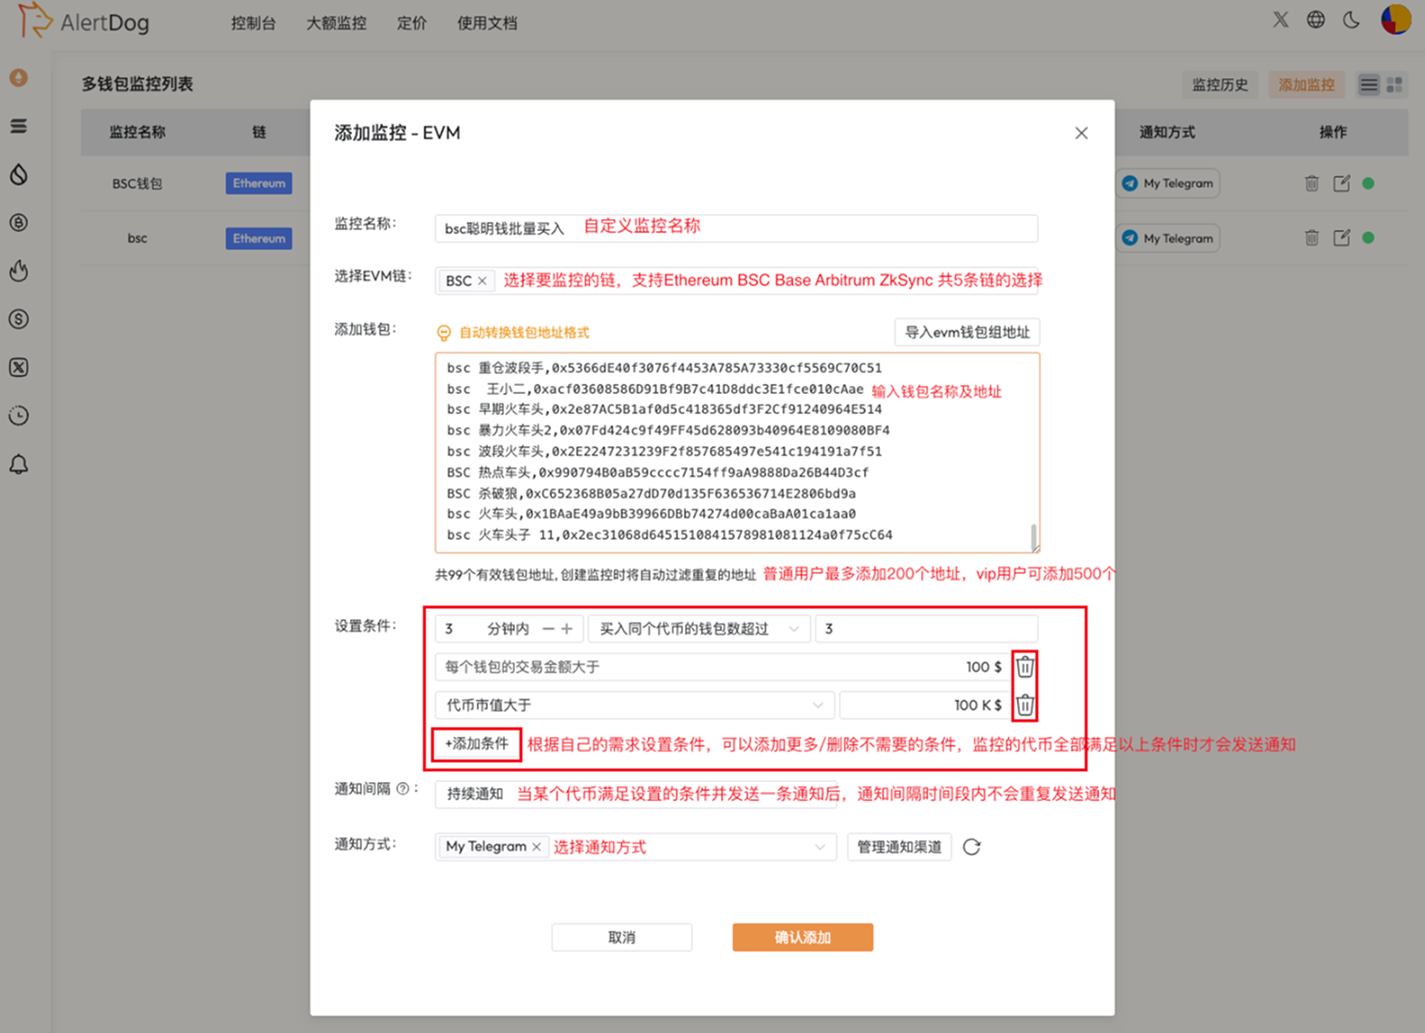
Task: Click the refresh icon beside 管理通知渠道 button
Action: 971,846
